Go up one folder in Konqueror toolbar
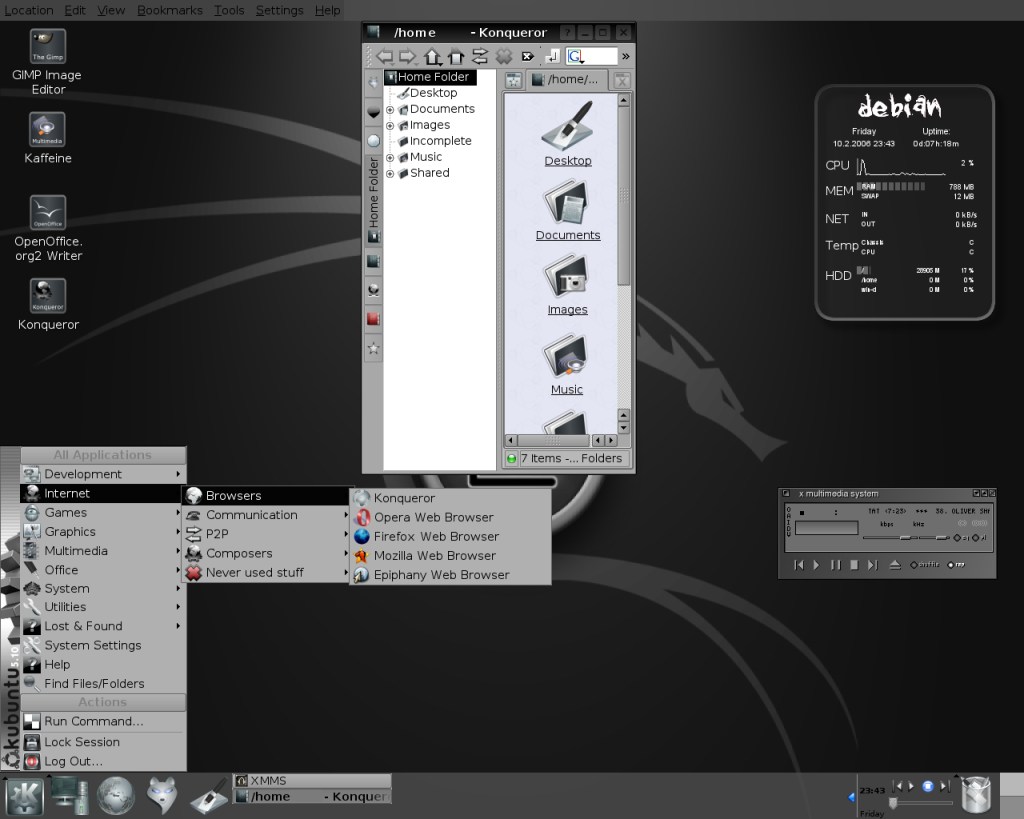 coord(432,57)
